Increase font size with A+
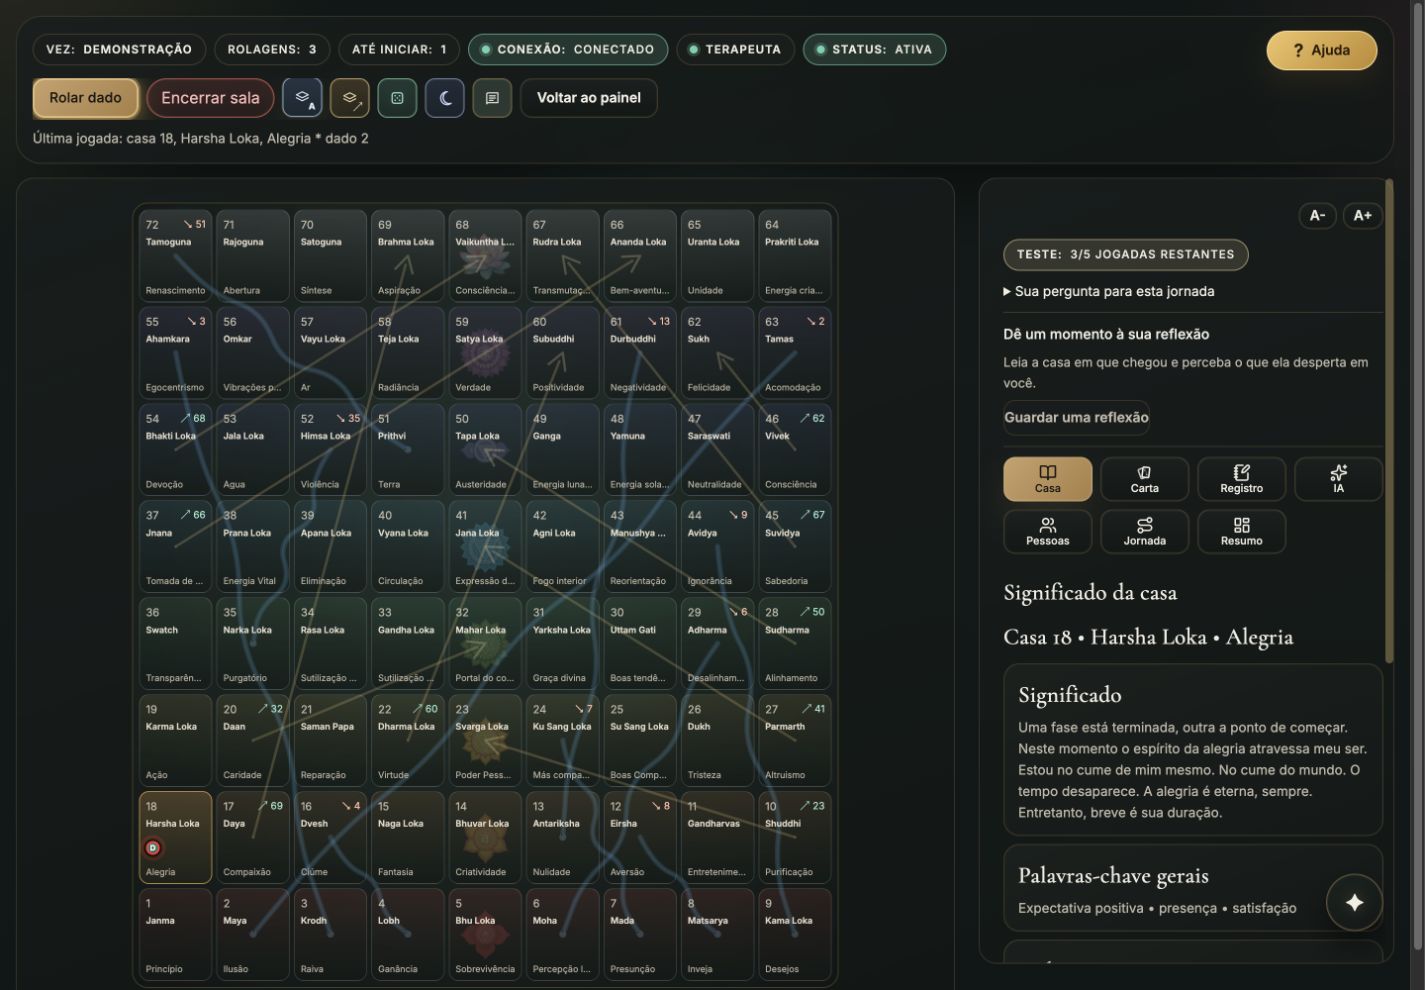Screen dimensions: 1425x990 coord(1362,215)
